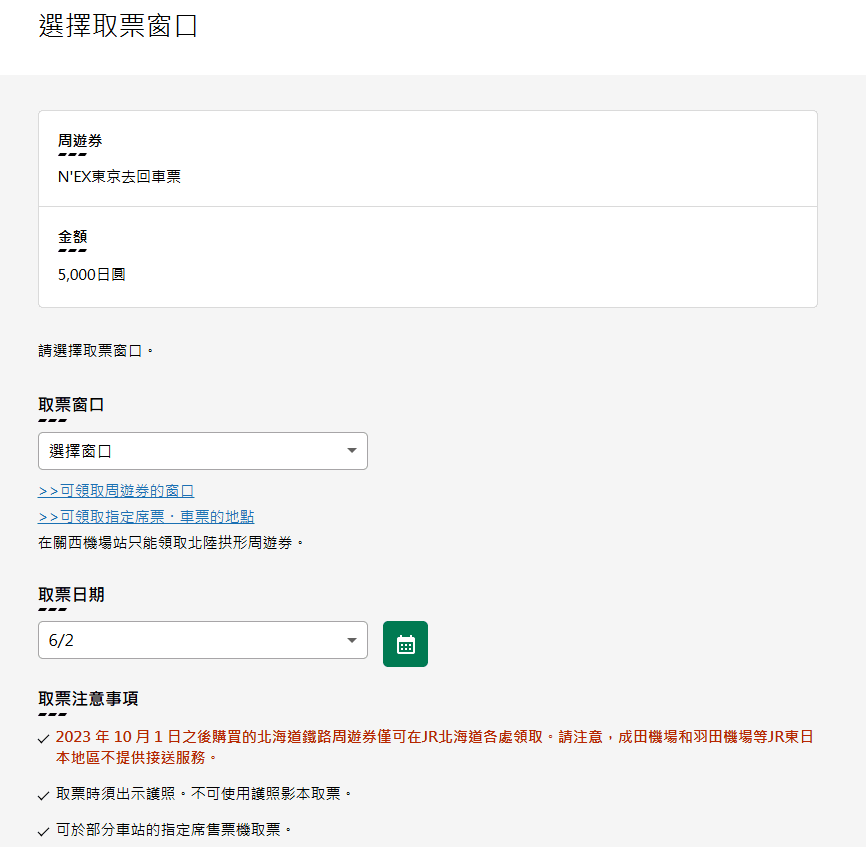Click the 取票窗口 field label
The image size is (866, 847).
coord(71,405)
